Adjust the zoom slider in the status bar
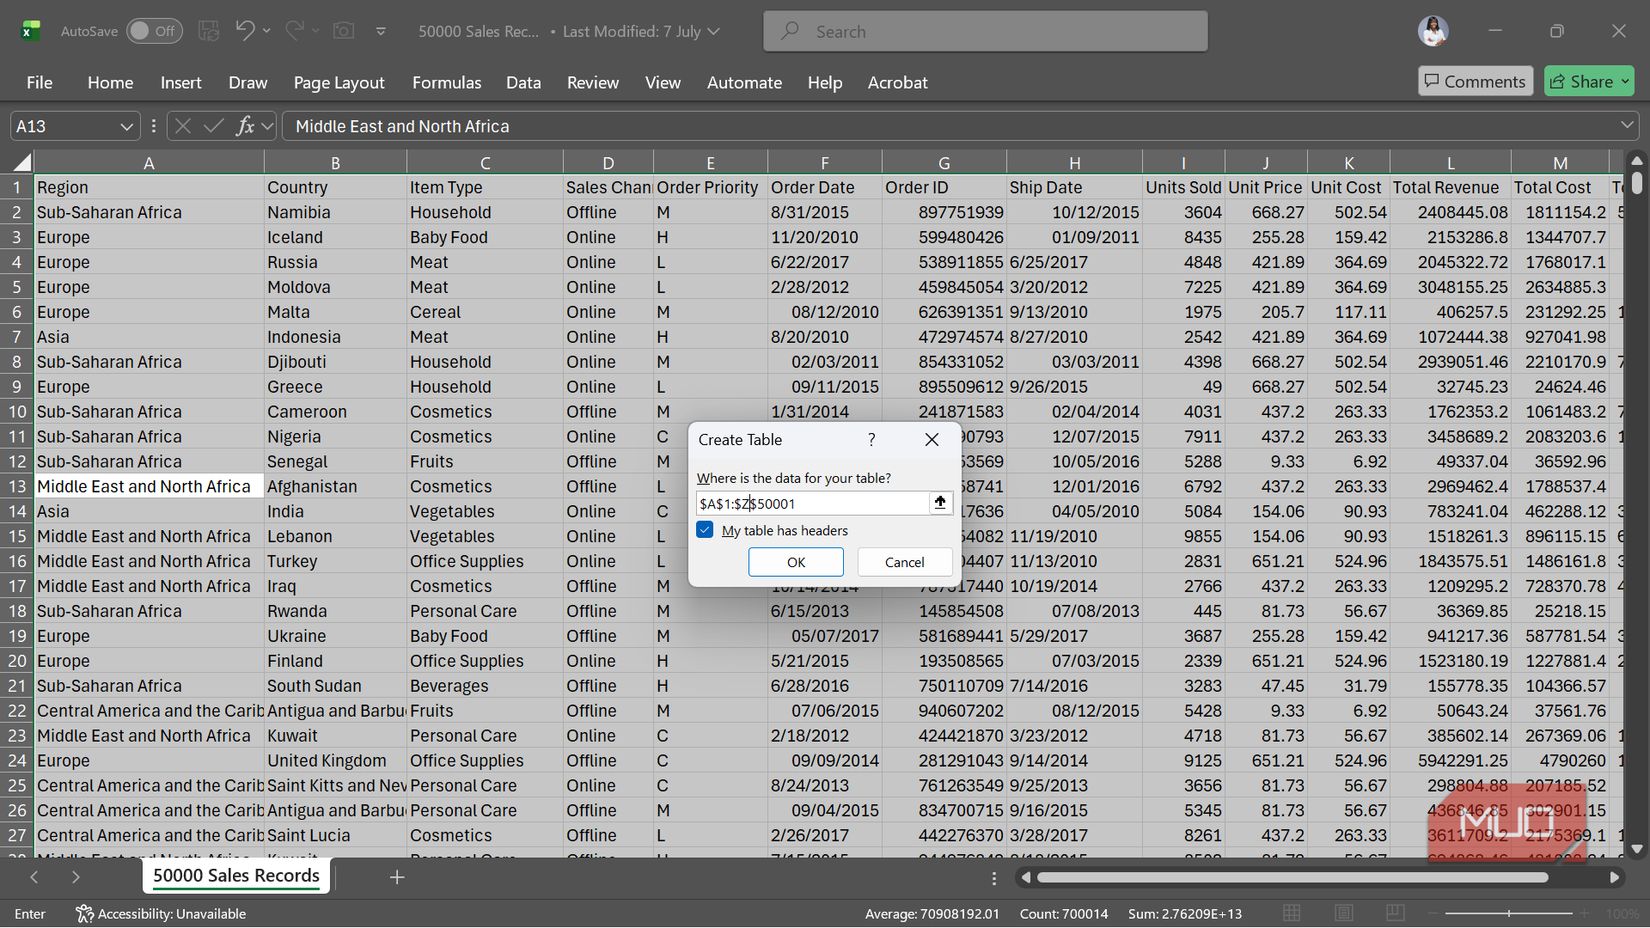 (1510, 913)
